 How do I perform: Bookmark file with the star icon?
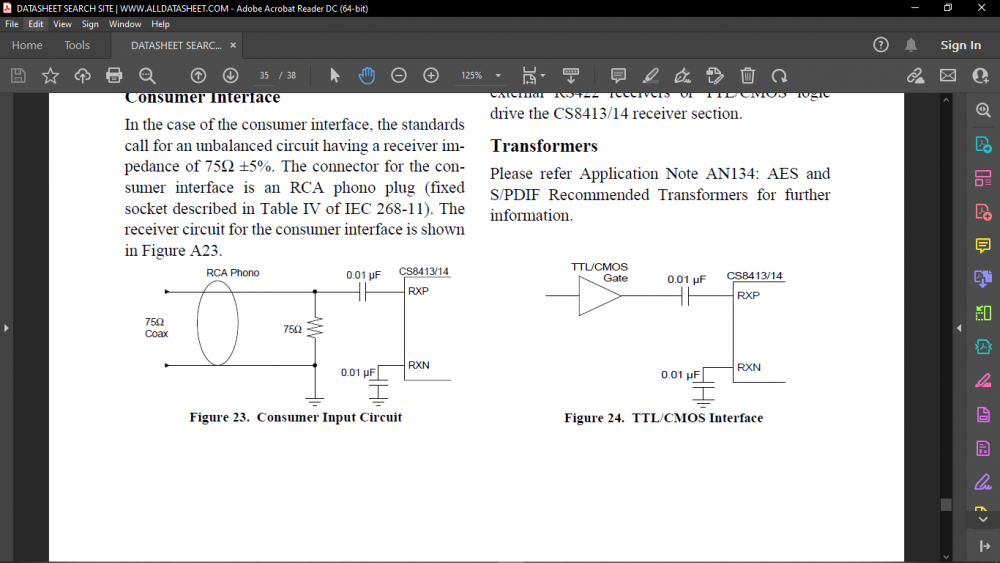click(x=50, y=75)
